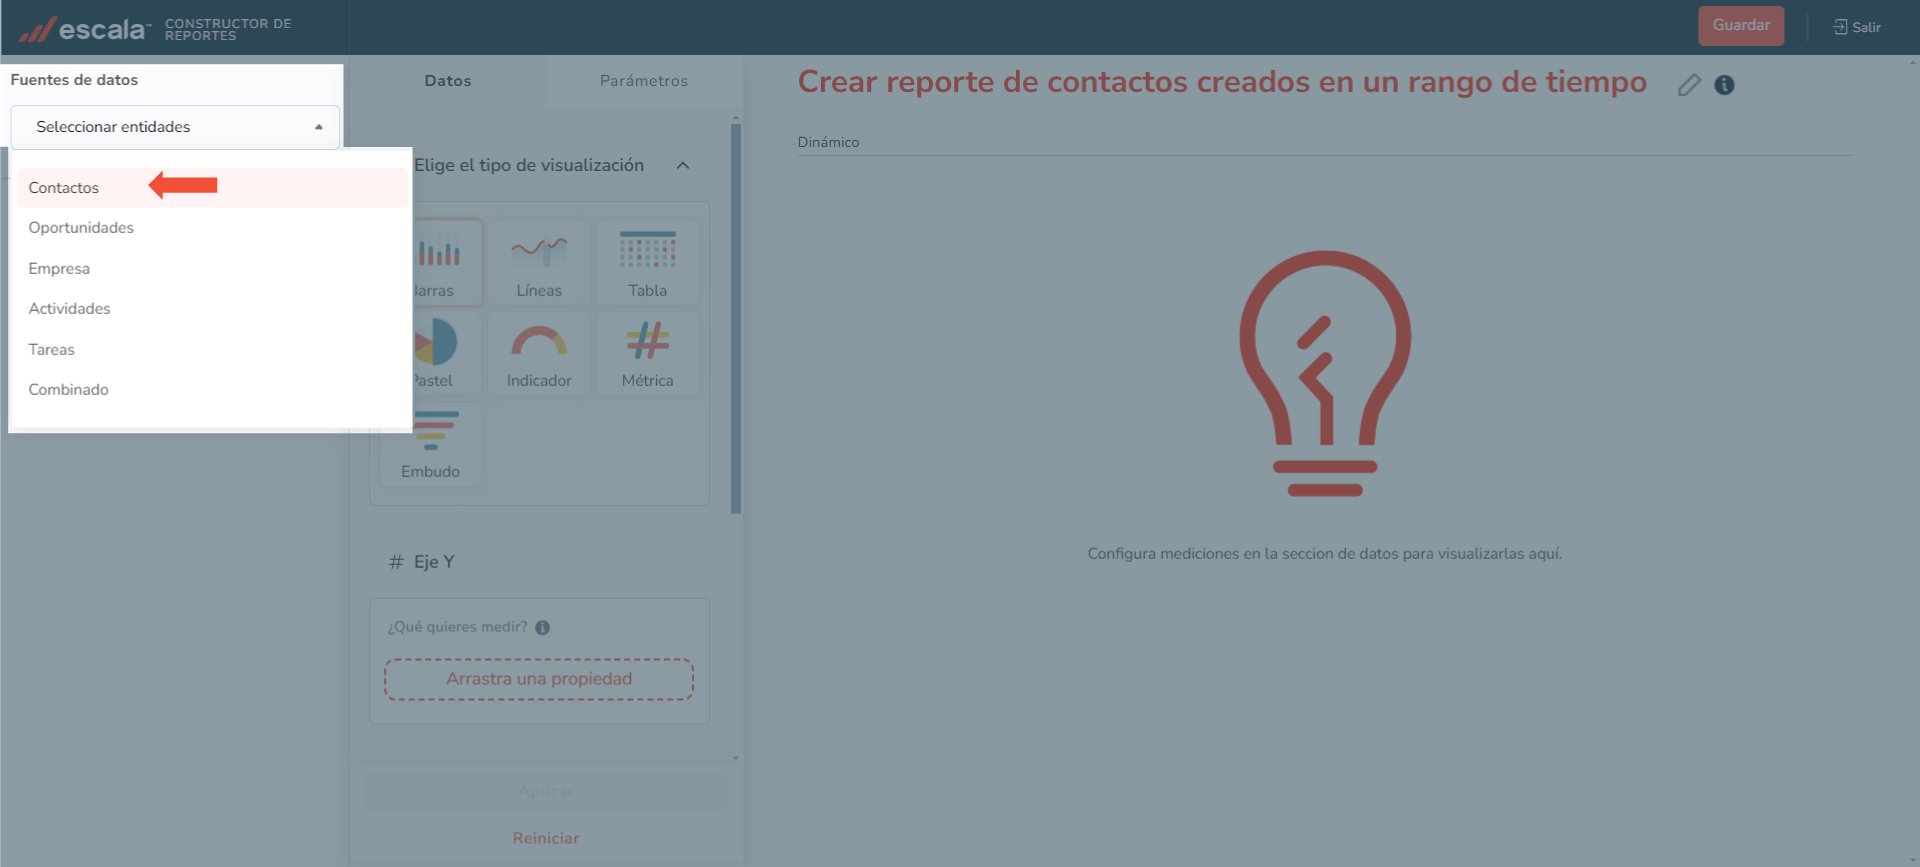Edit report title with pencil icon
This screenshot has width=1920, height=867.
(x=1689, y=85)
